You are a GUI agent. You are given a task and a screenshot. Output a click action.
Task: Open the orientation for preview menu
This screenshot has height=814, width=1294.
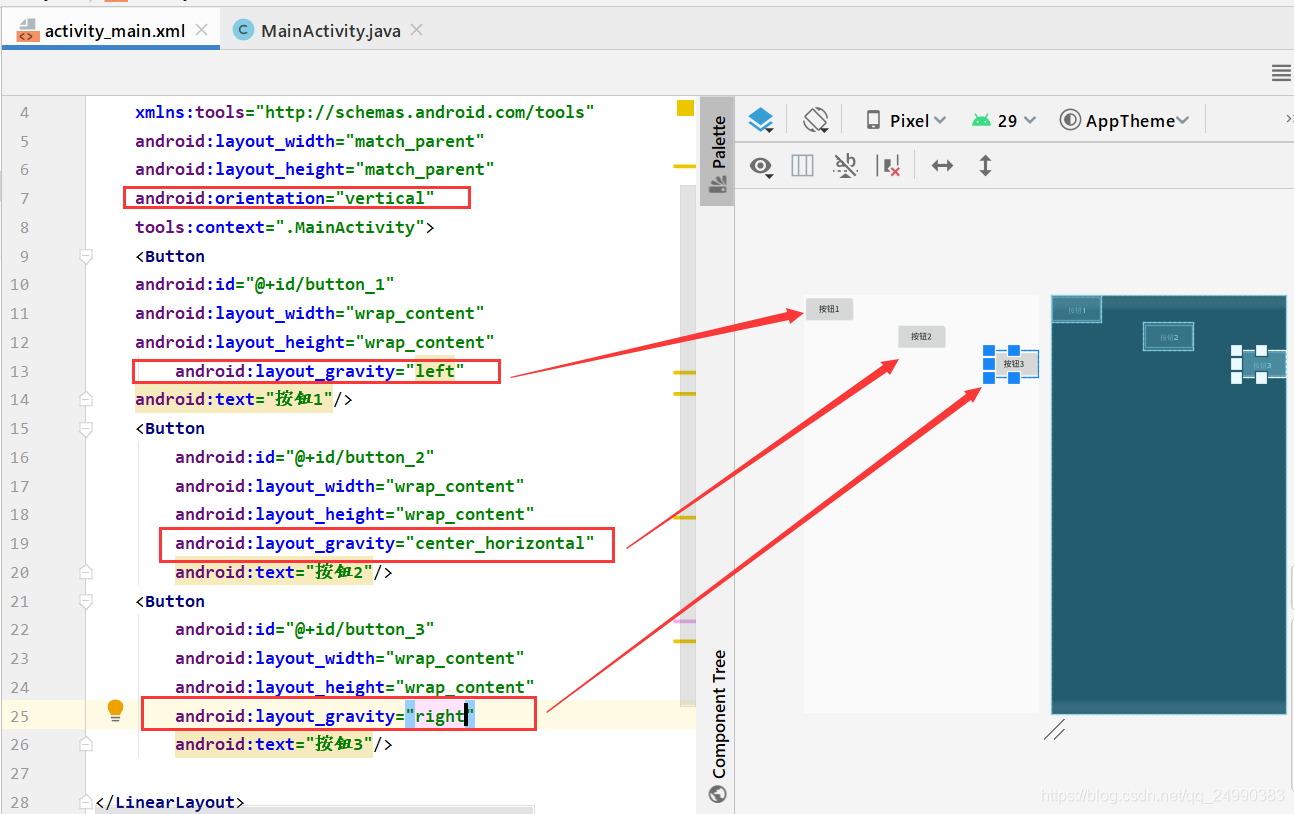point(816,120)
